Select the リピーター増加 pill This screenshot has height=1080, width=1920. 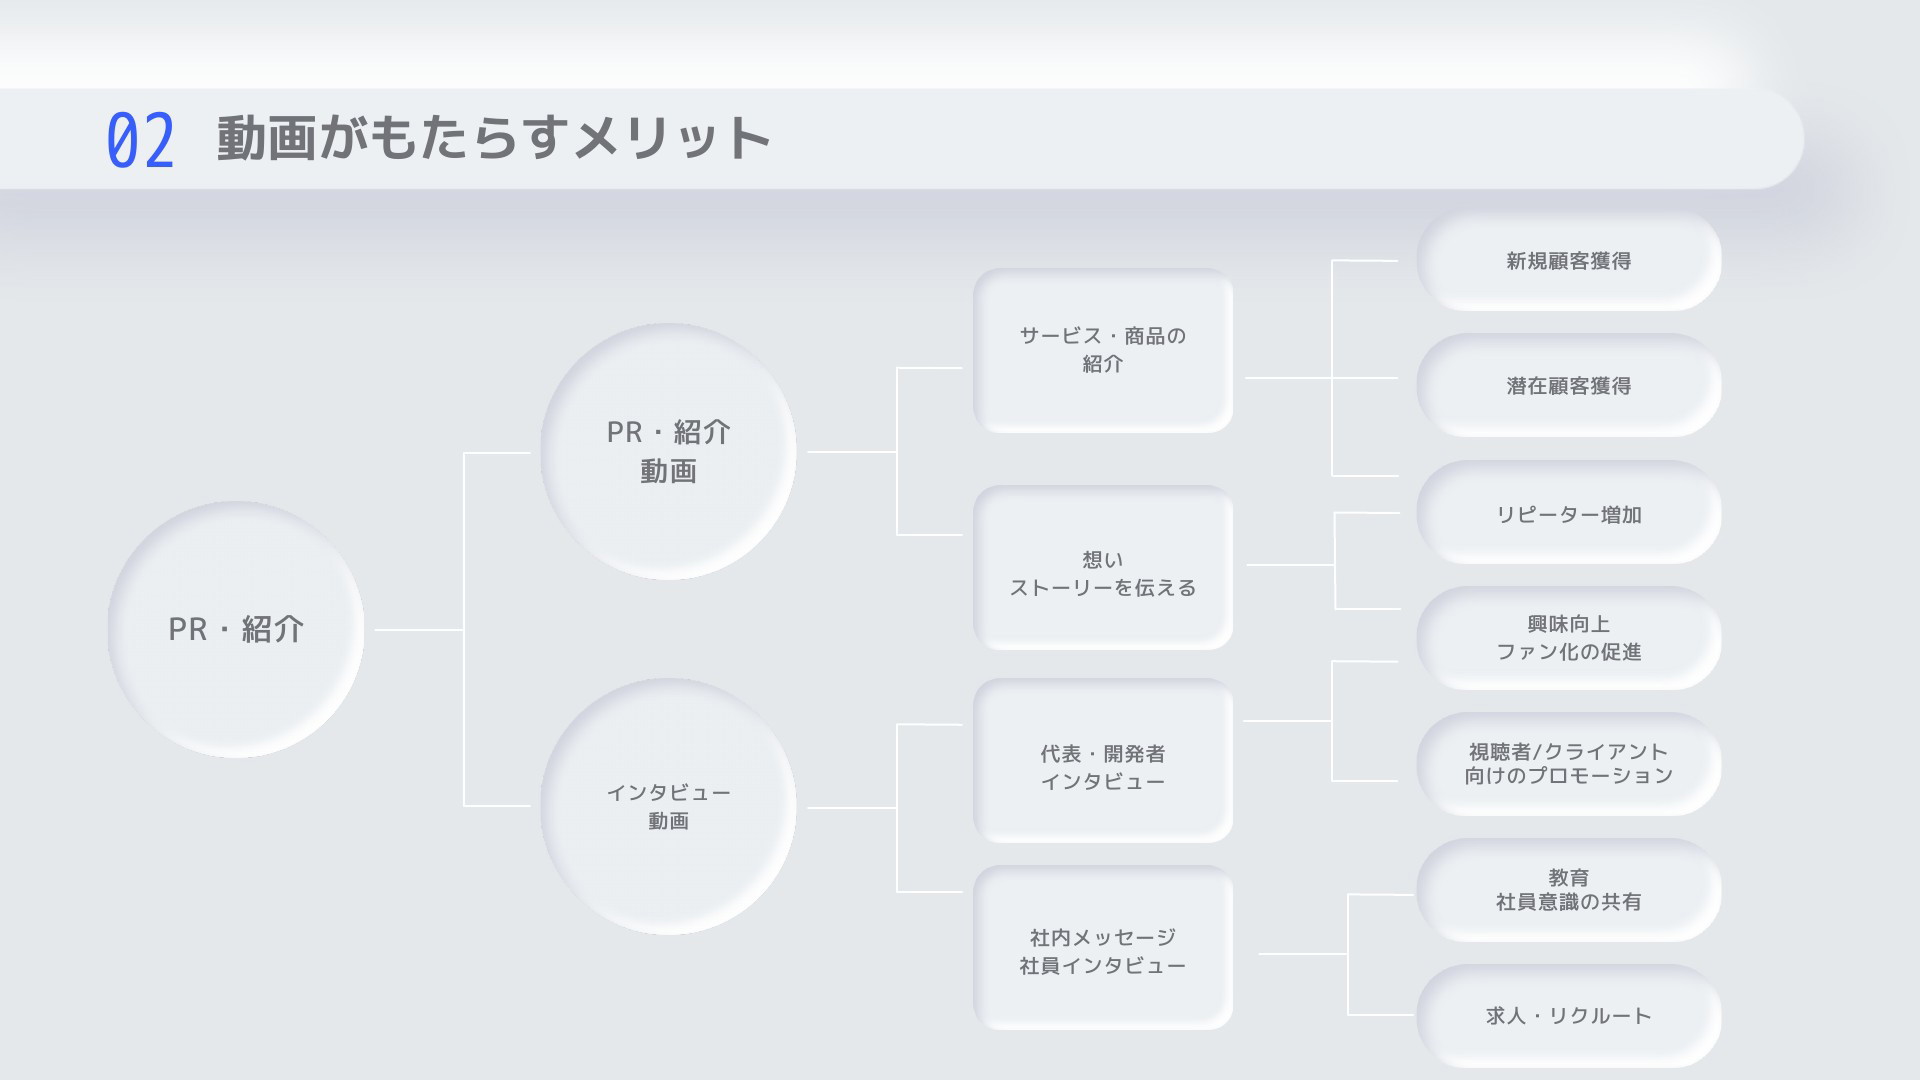[x=1569, y=513]
